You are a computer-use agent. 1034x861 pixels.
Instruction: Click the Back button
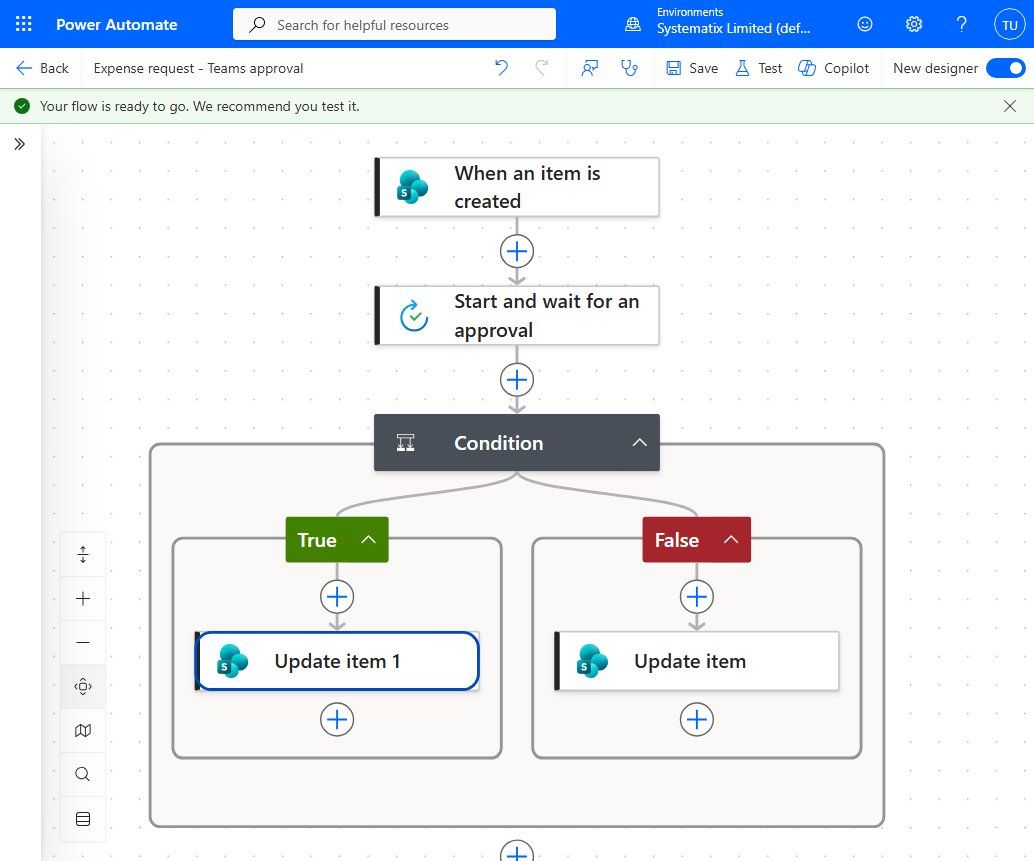click(42, 68)
